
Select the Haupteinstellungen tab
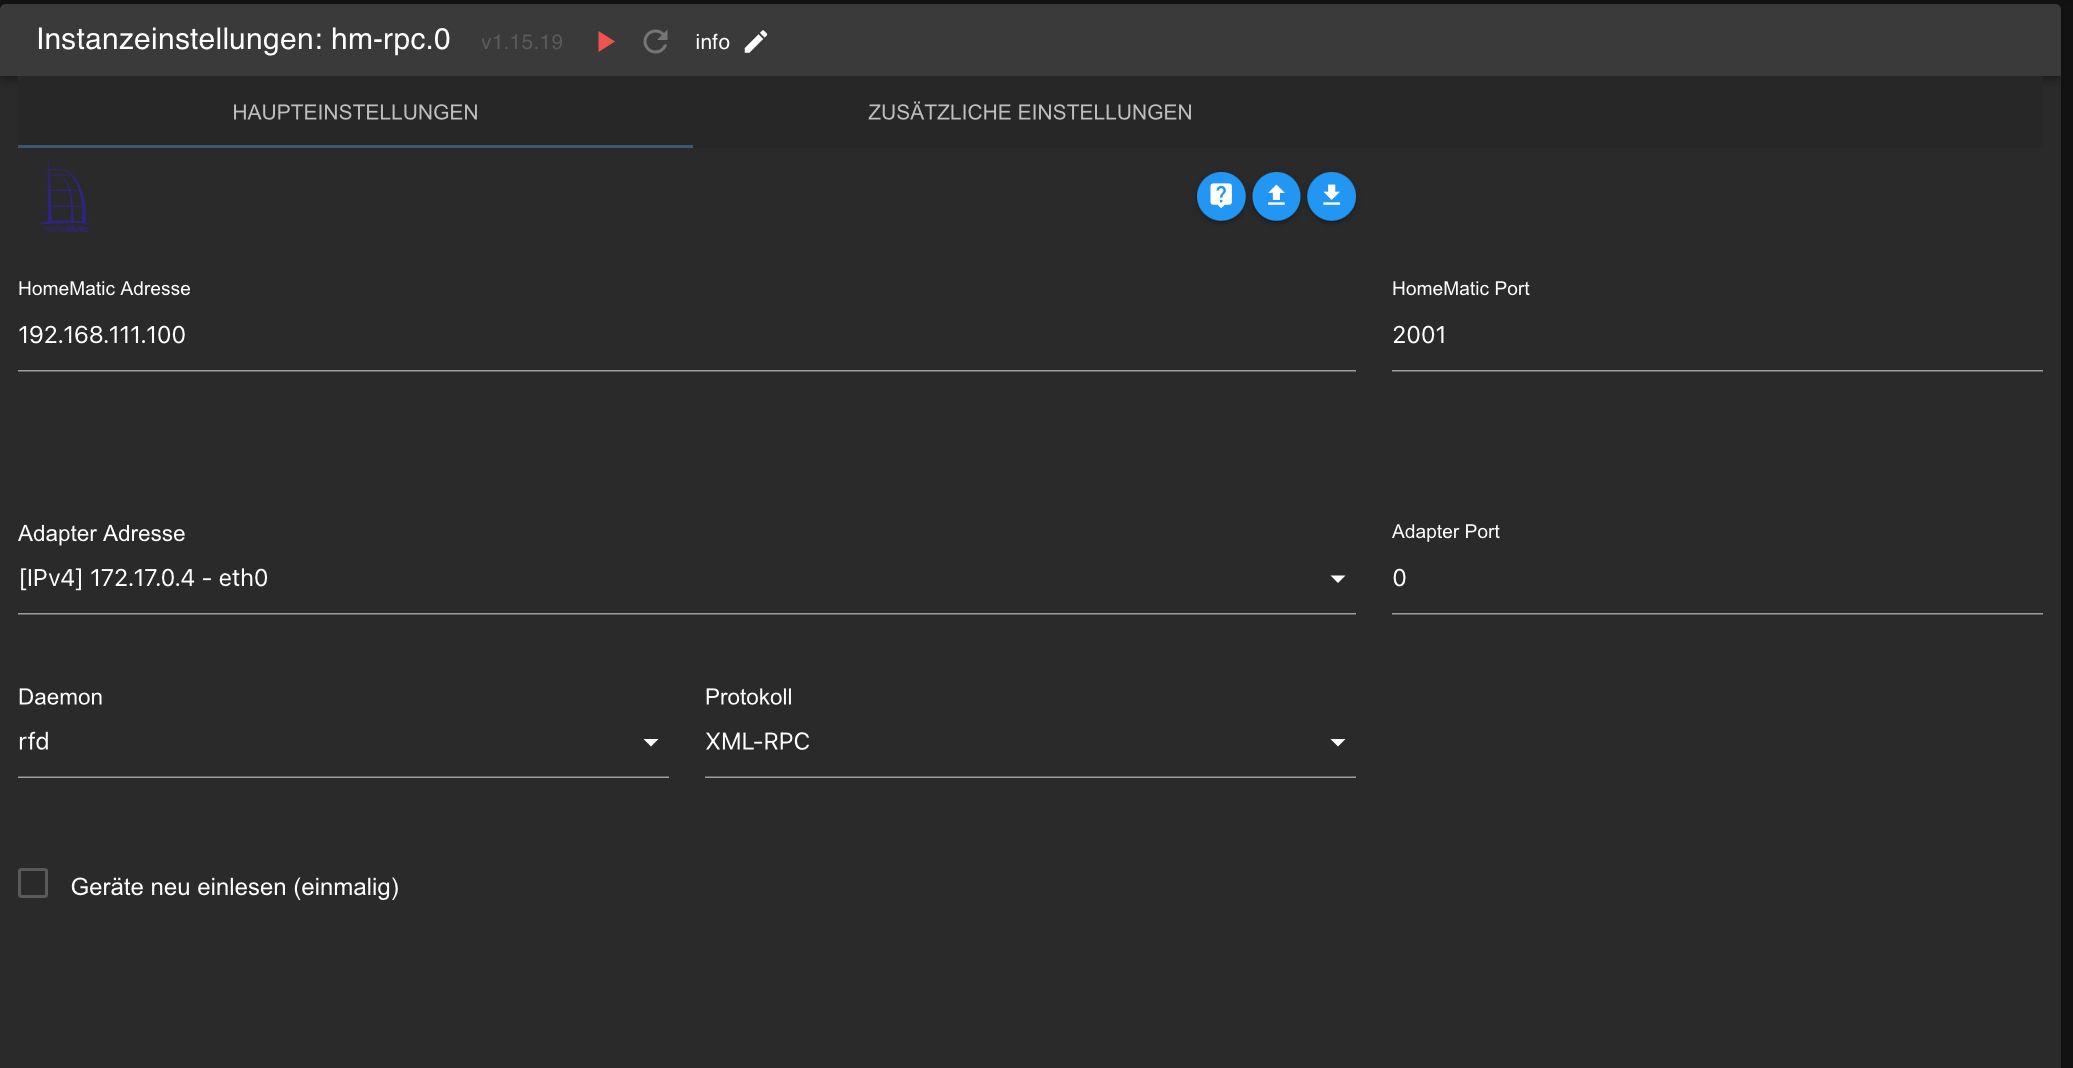point(355,112)
